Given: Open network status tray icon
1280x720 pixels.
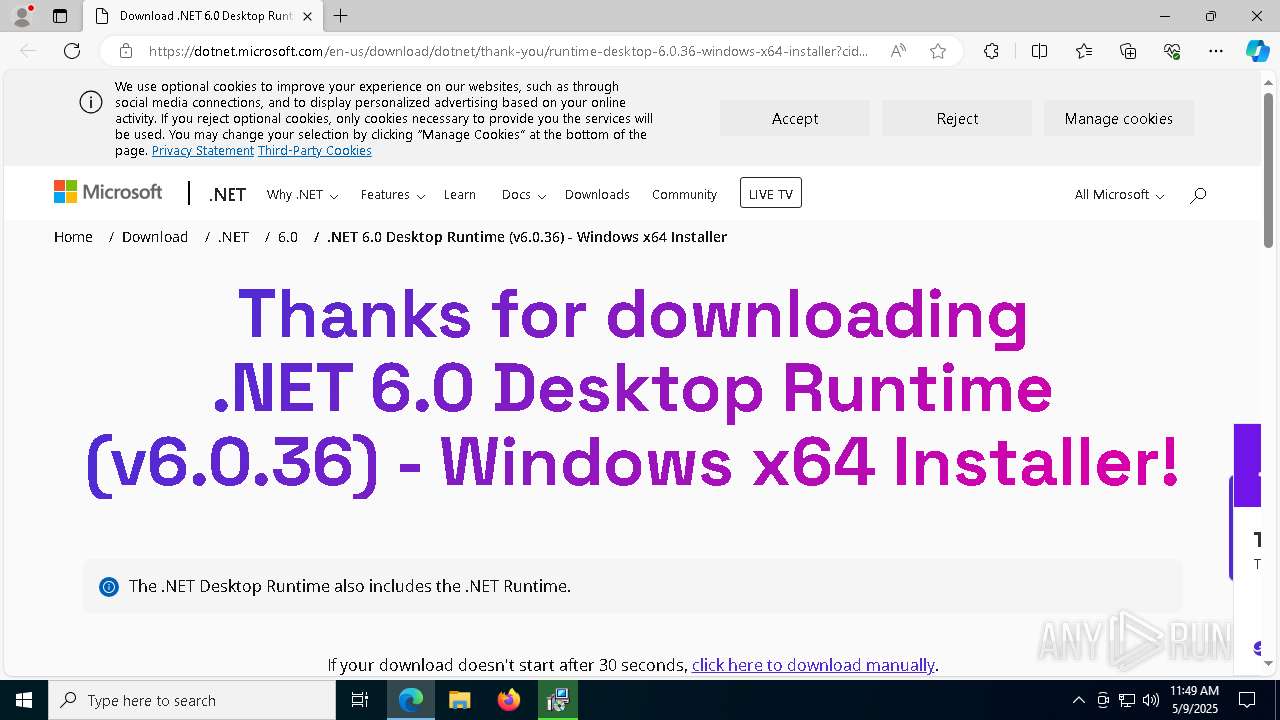Looking at the screenshot, I should (1127, 700).
